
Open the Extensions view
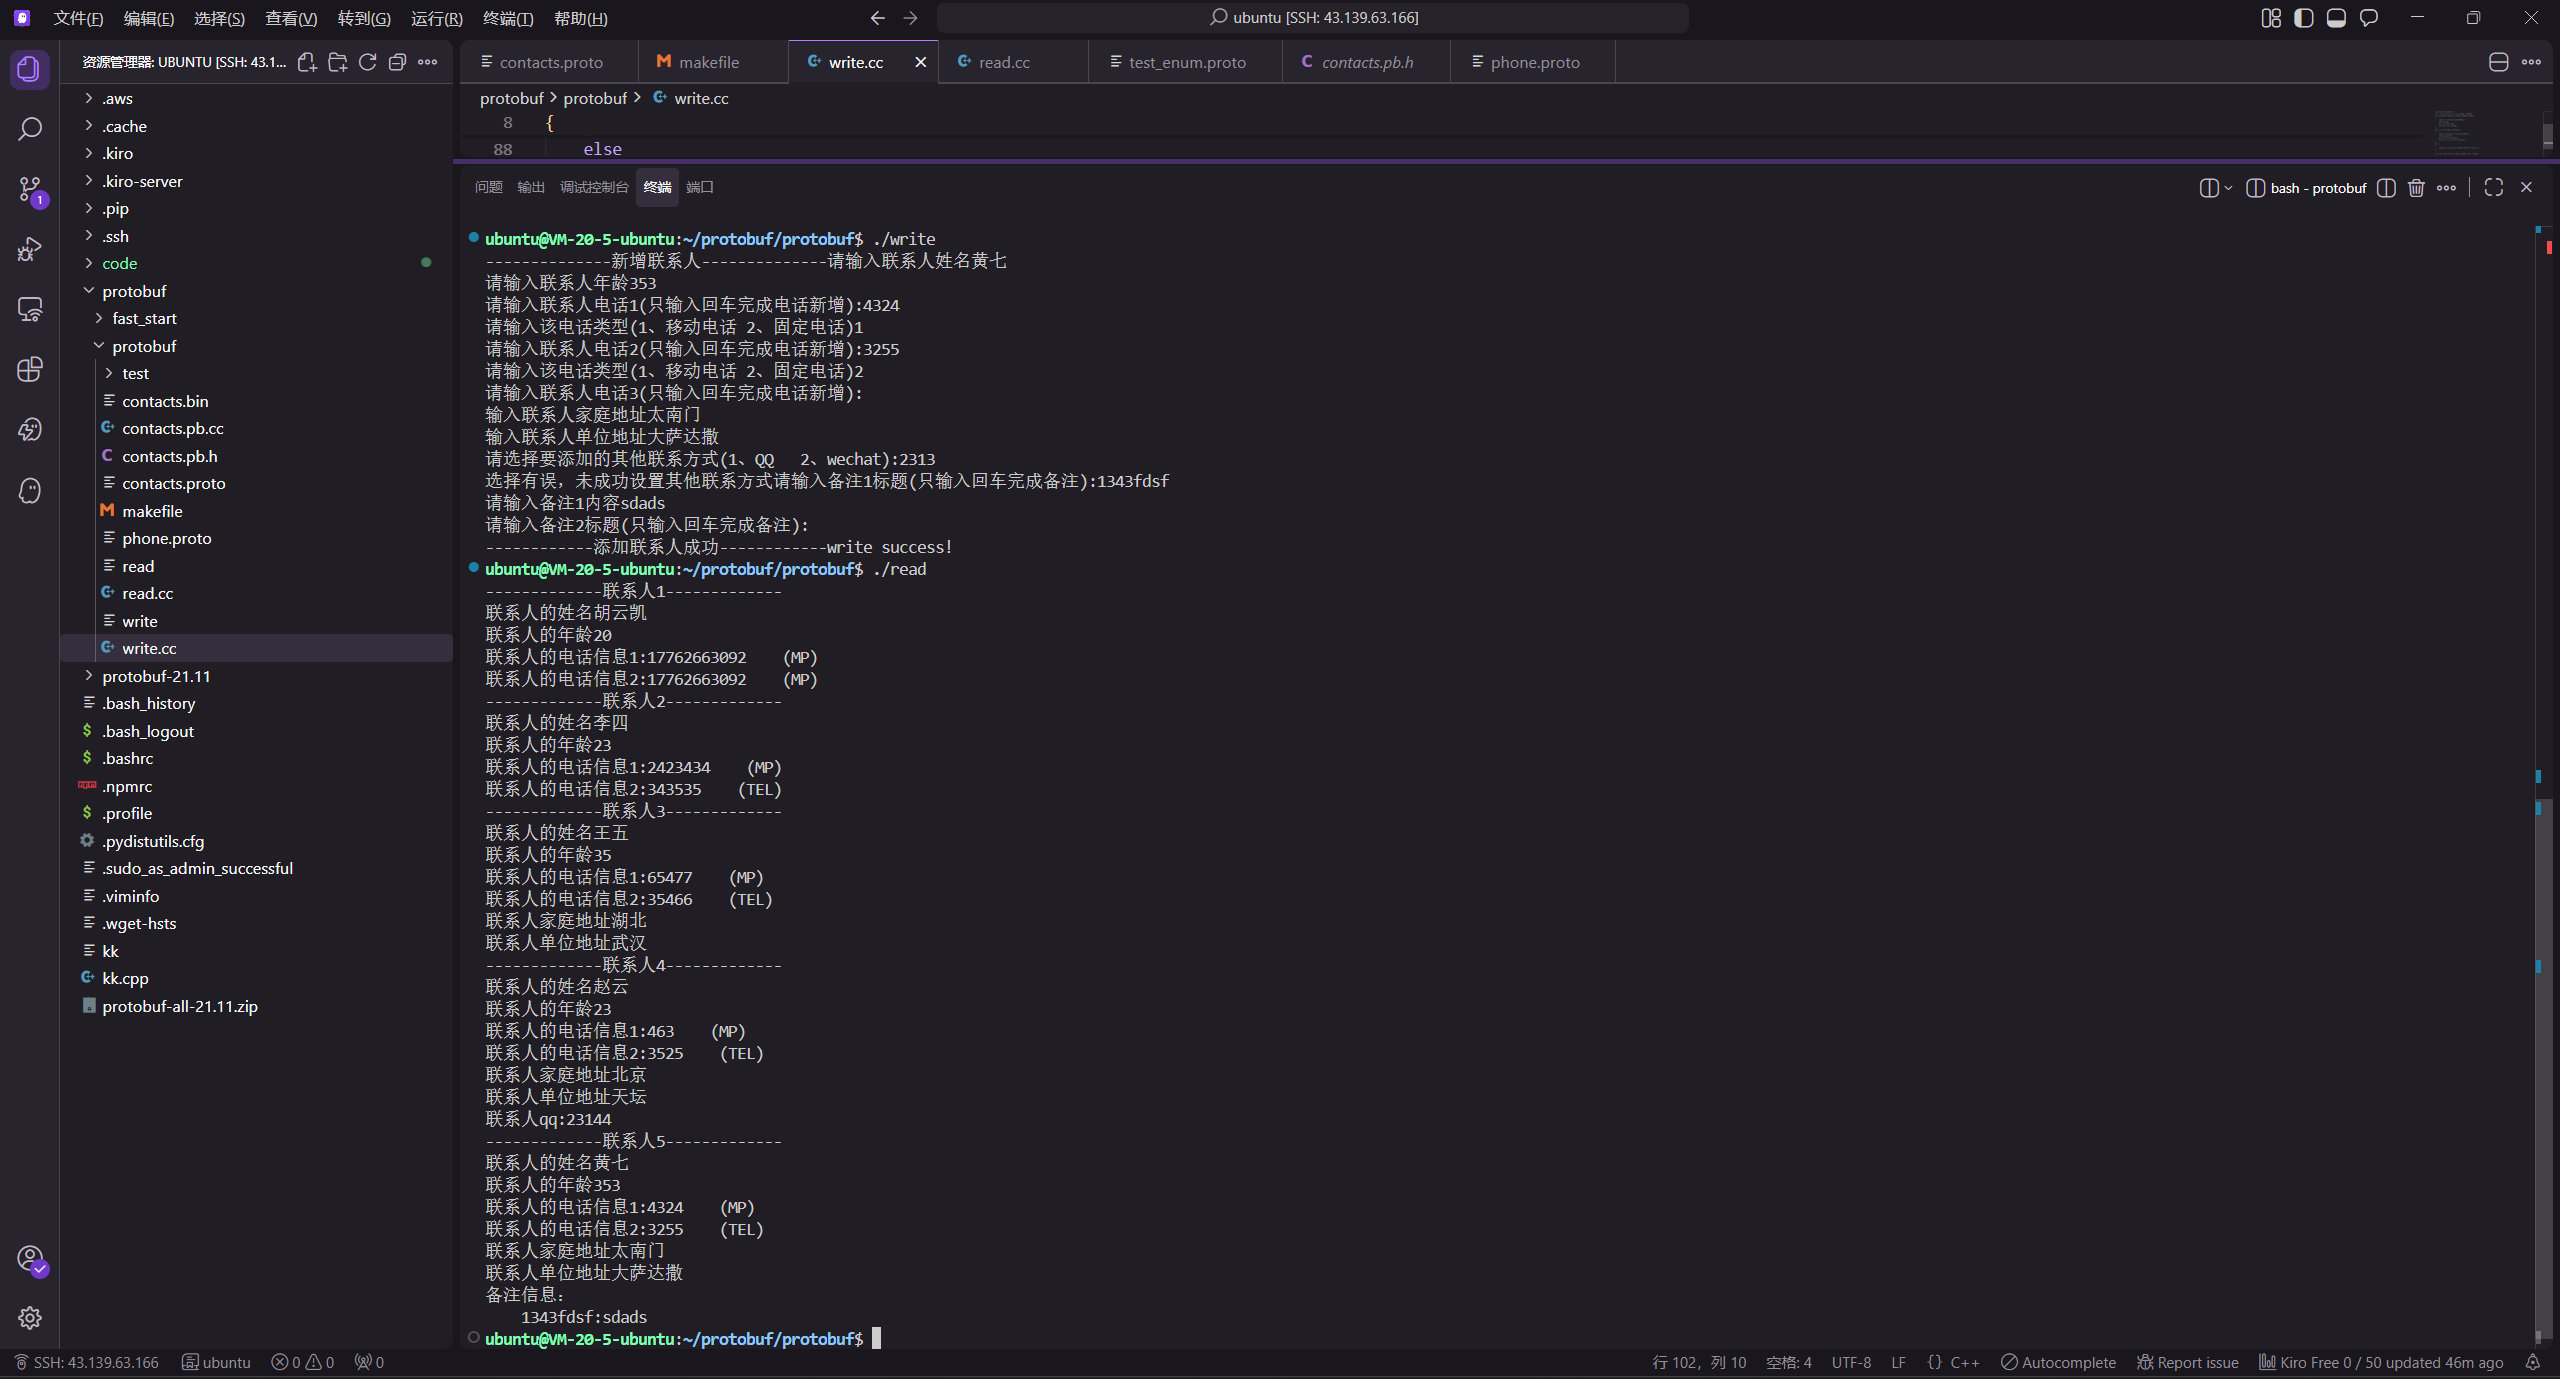point(30,369)
